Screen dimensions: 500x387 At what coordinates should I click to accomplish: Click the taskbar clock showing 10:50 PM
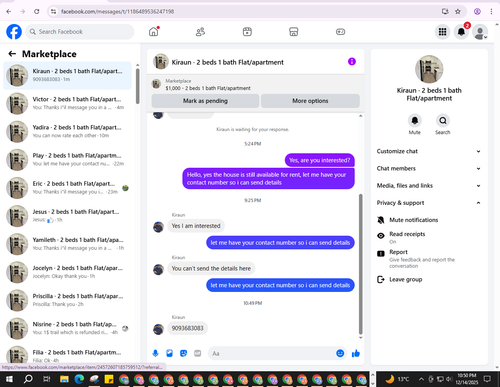tap(467, 379)
